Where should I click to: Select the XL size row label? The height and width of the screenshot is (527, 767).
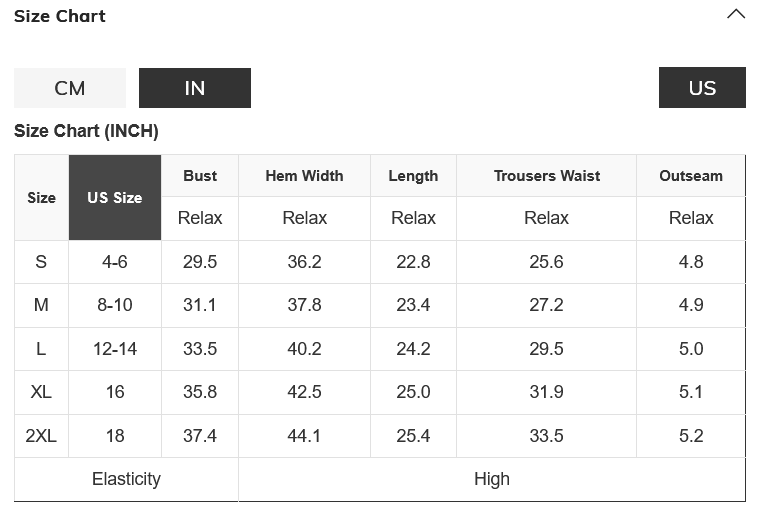point(41,392)
